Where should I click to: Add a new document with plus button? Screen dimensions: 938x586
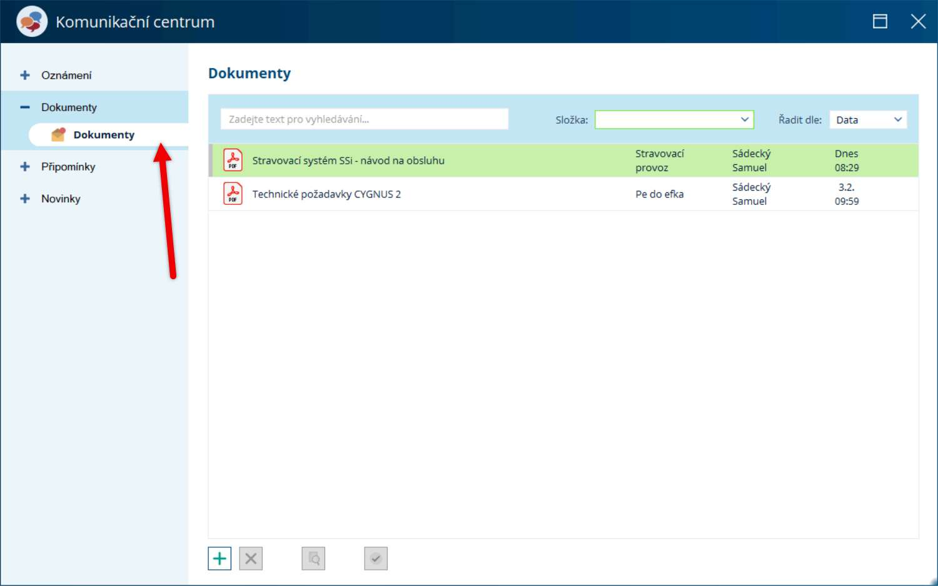click(x=220, y=558)
